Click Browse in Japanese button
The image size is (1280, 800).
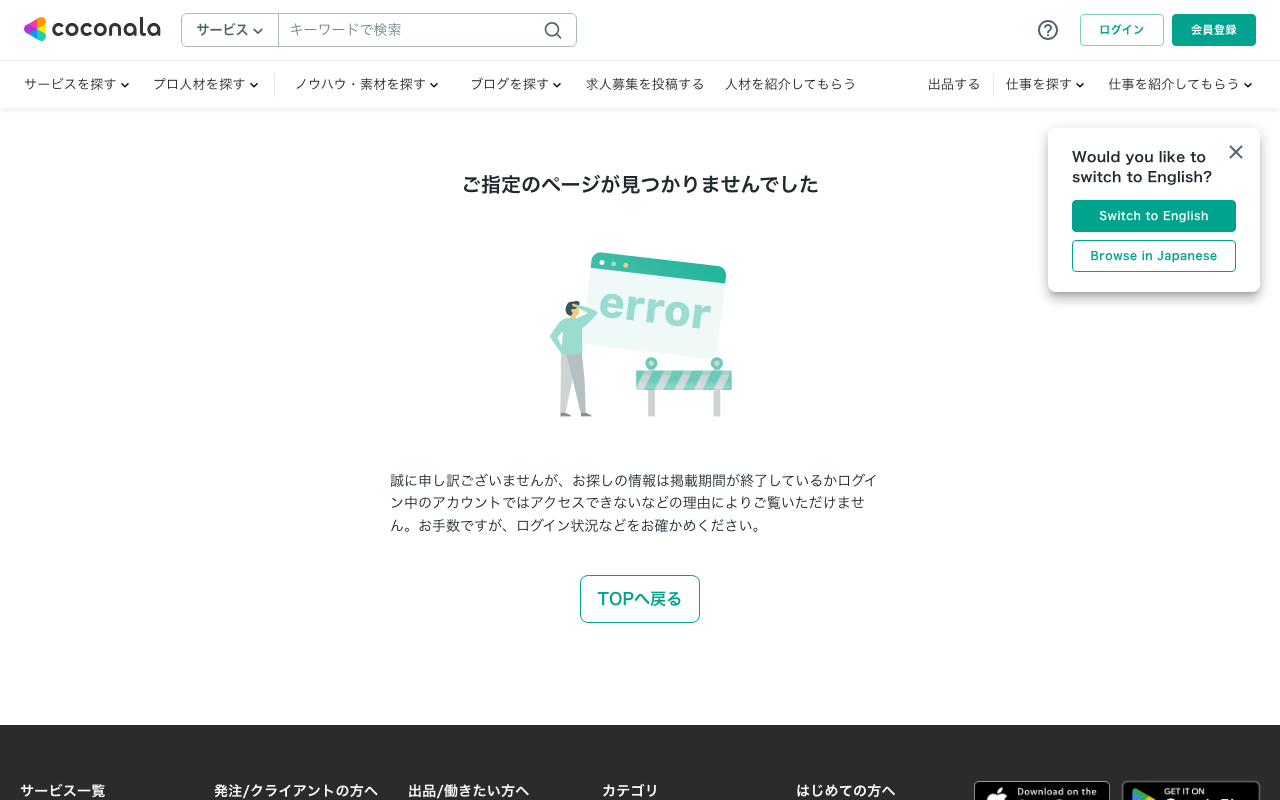[x=1154, y=256]
